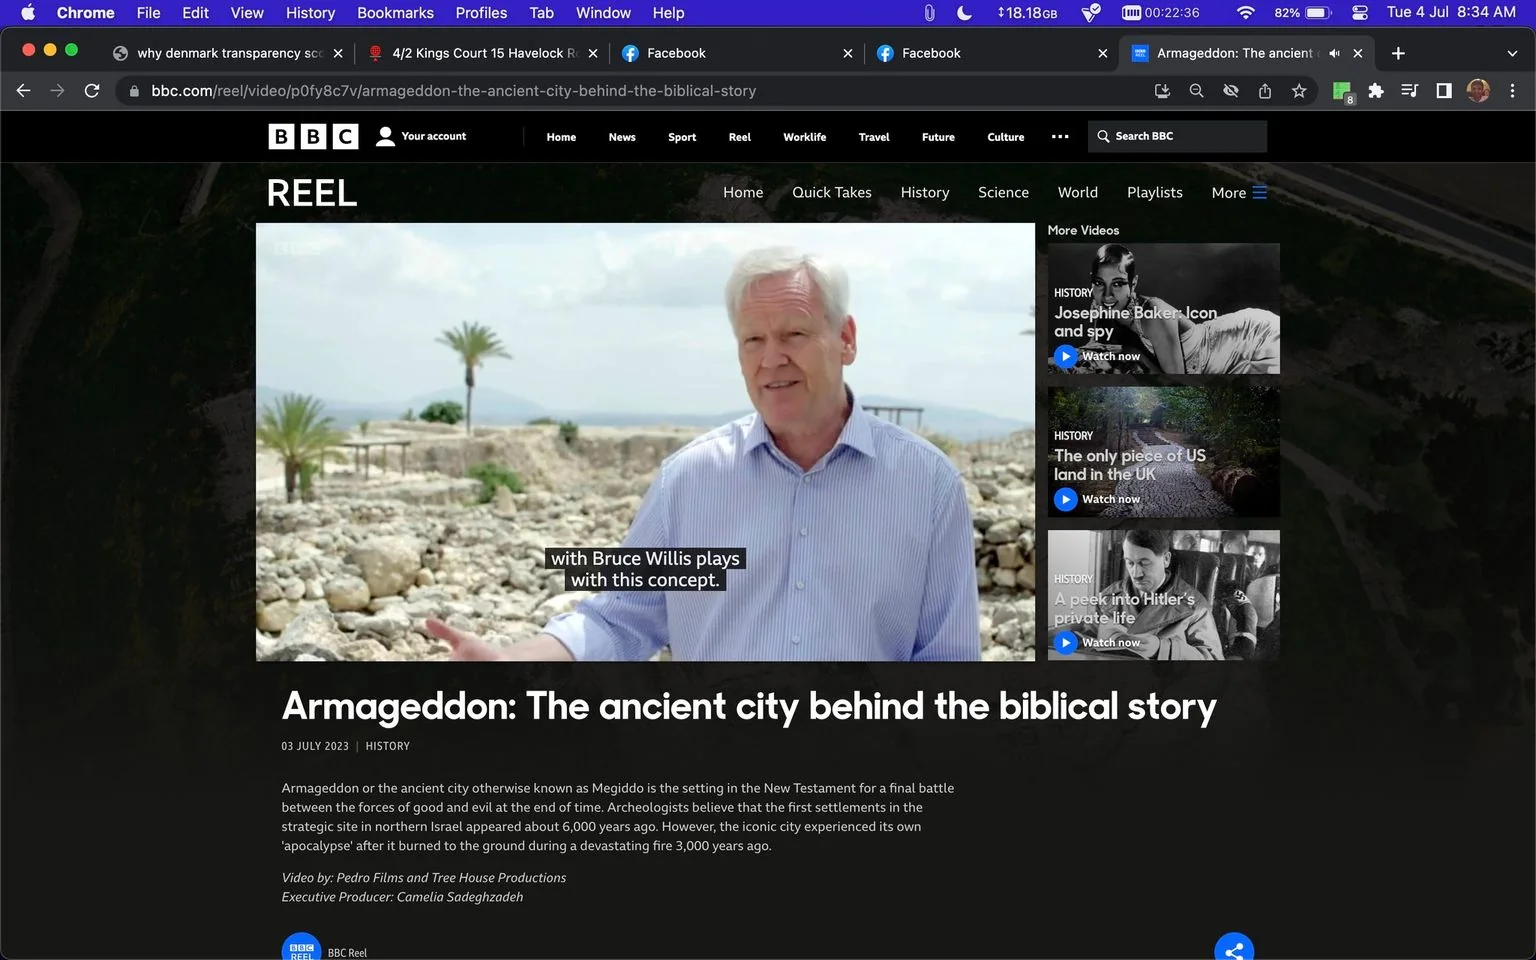Switch to the first Facebook tab
1536x960 pixels.
738,53
